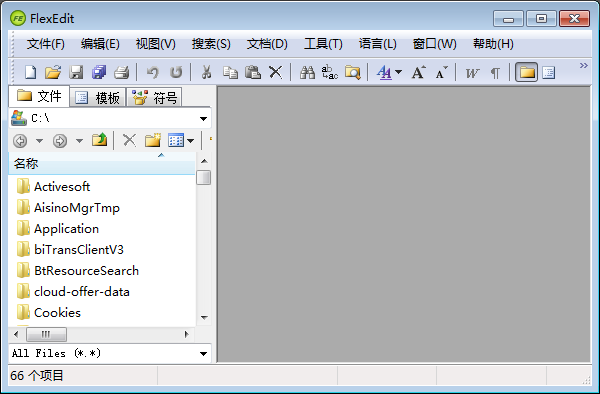Click vertical scrollbar thumb in file list
This screenshot has width=600, height=394.
204,177
